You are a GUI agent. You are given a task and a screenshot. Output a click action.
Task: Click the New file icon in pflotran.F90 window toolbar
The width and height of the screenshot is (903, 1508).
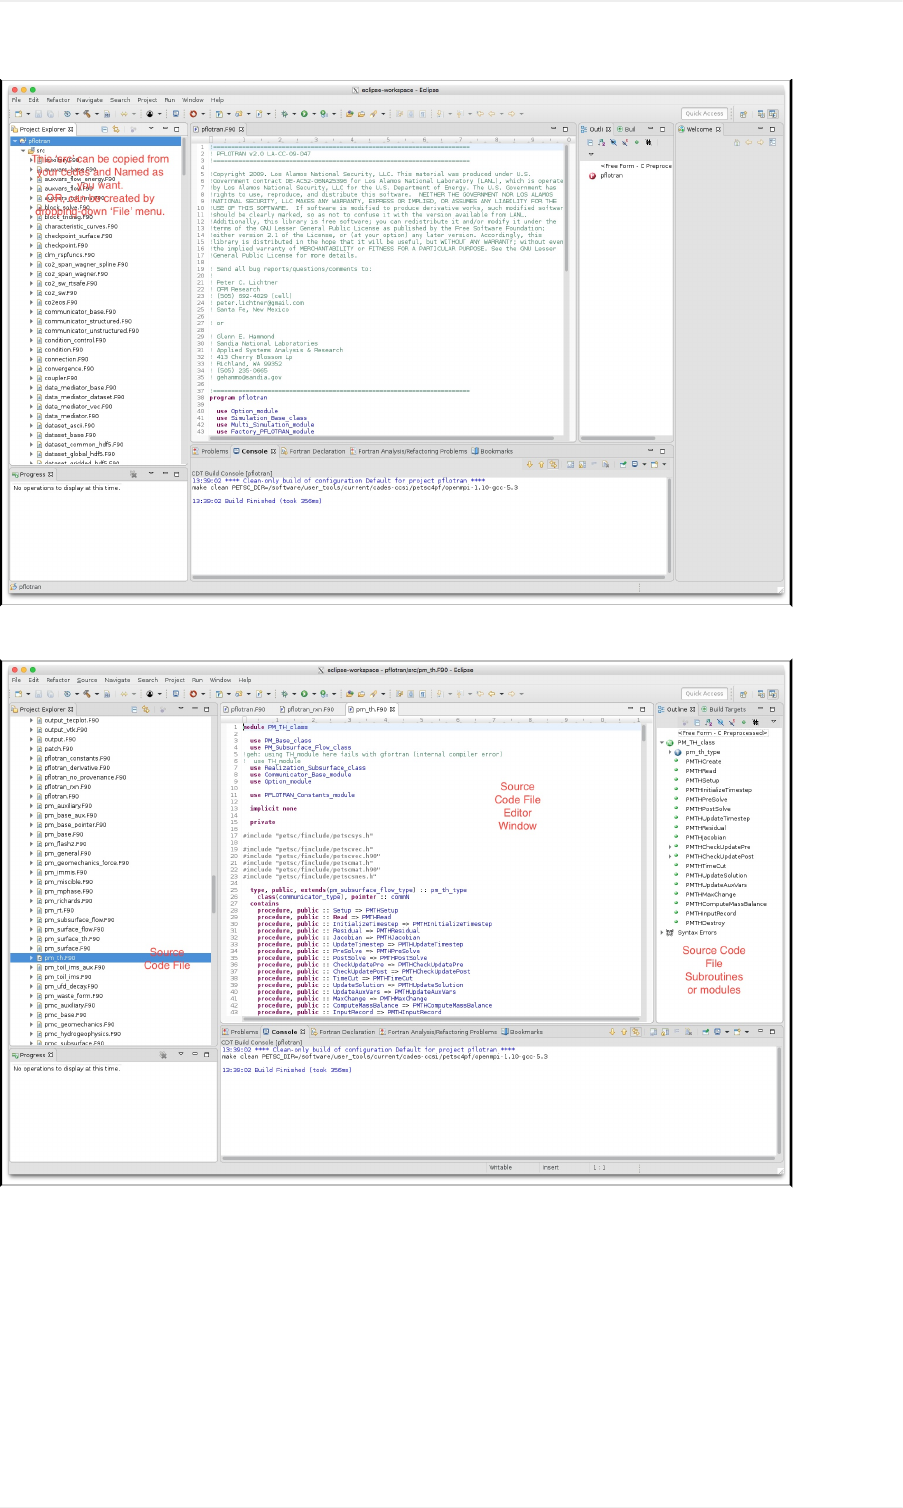click(18, 113)
